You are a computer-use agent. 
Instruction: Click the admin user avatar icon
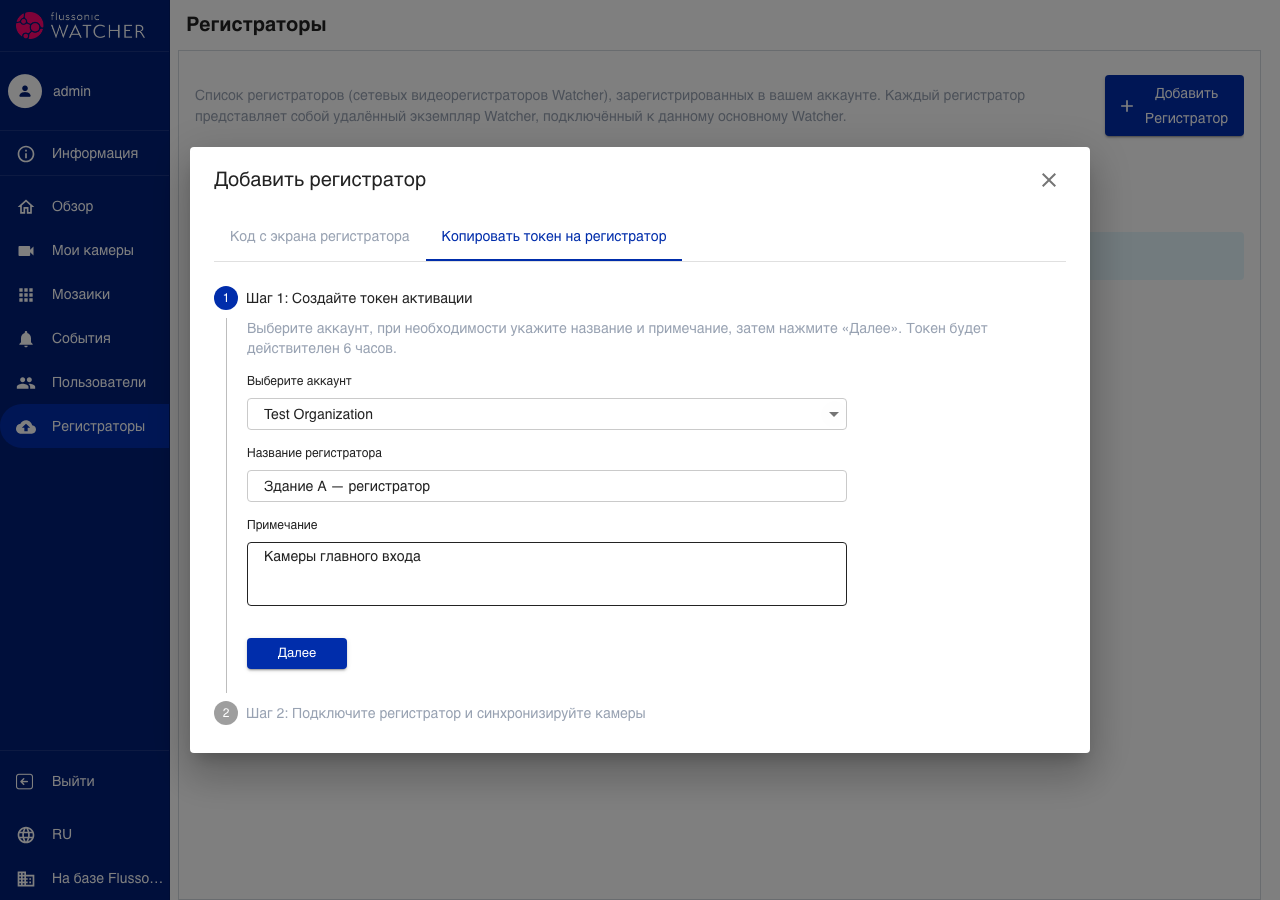point(25,91)
